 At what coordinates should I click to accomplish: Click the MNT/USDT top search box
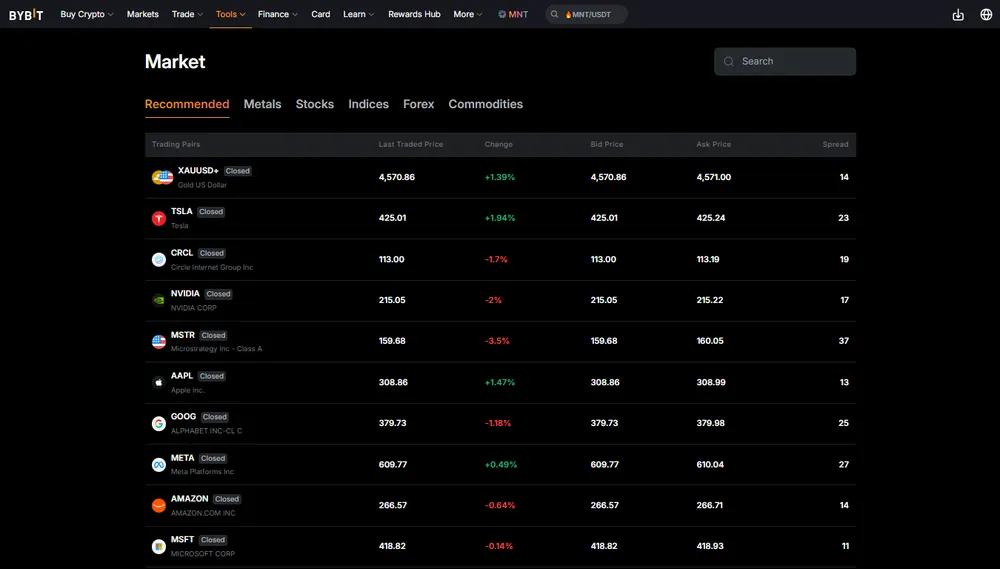click(586, 14)
